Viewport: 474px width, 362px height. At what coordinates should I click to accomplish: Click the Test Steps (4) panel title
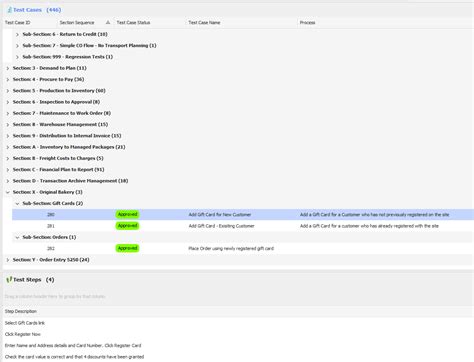pyautogui.click(x=34, y=280)
